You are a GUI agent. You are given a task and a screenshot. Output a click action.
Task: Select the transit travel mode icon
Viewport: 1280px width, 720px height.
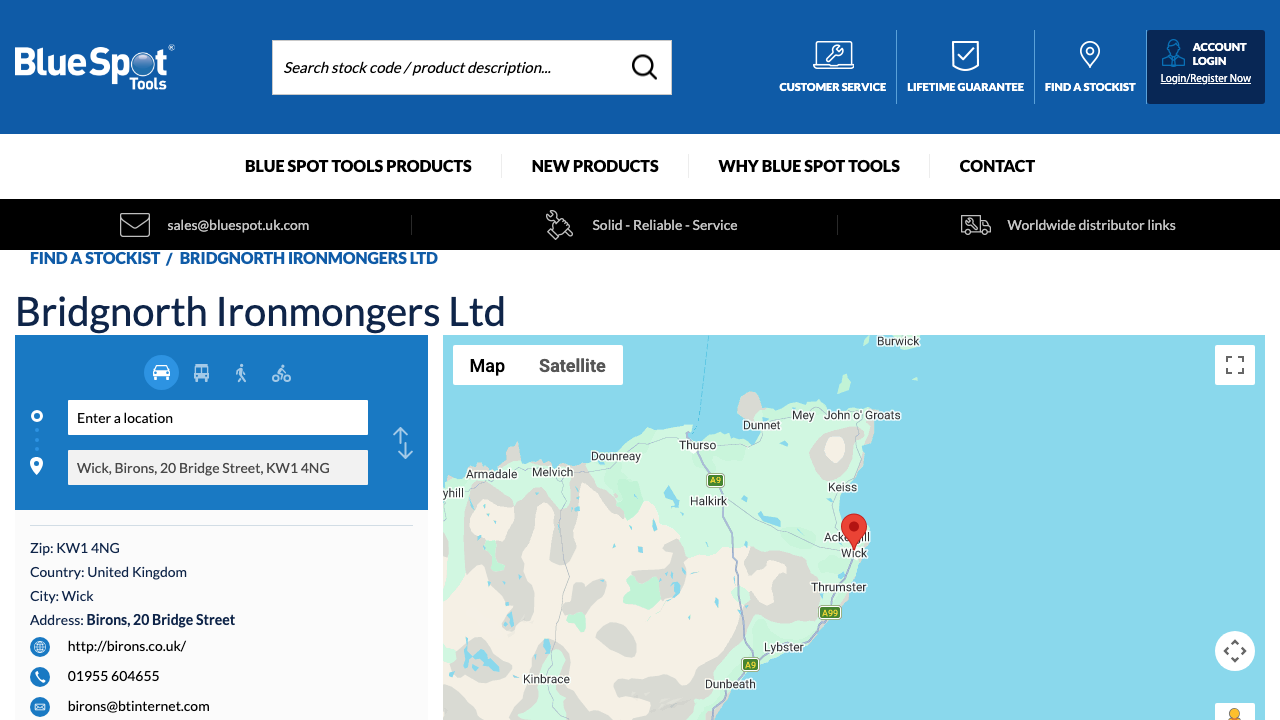pyautogui.click(x=201, y=372)
